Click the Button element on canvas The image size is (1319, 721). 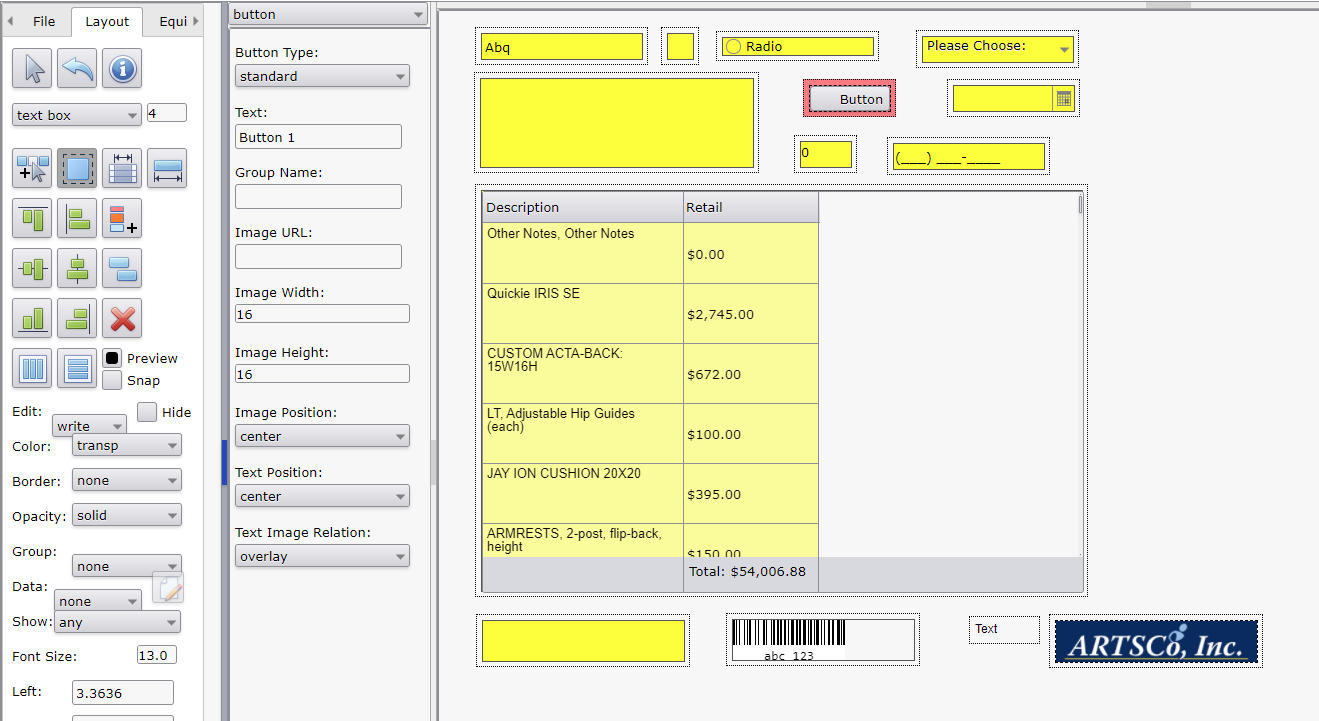pos(849,99)
